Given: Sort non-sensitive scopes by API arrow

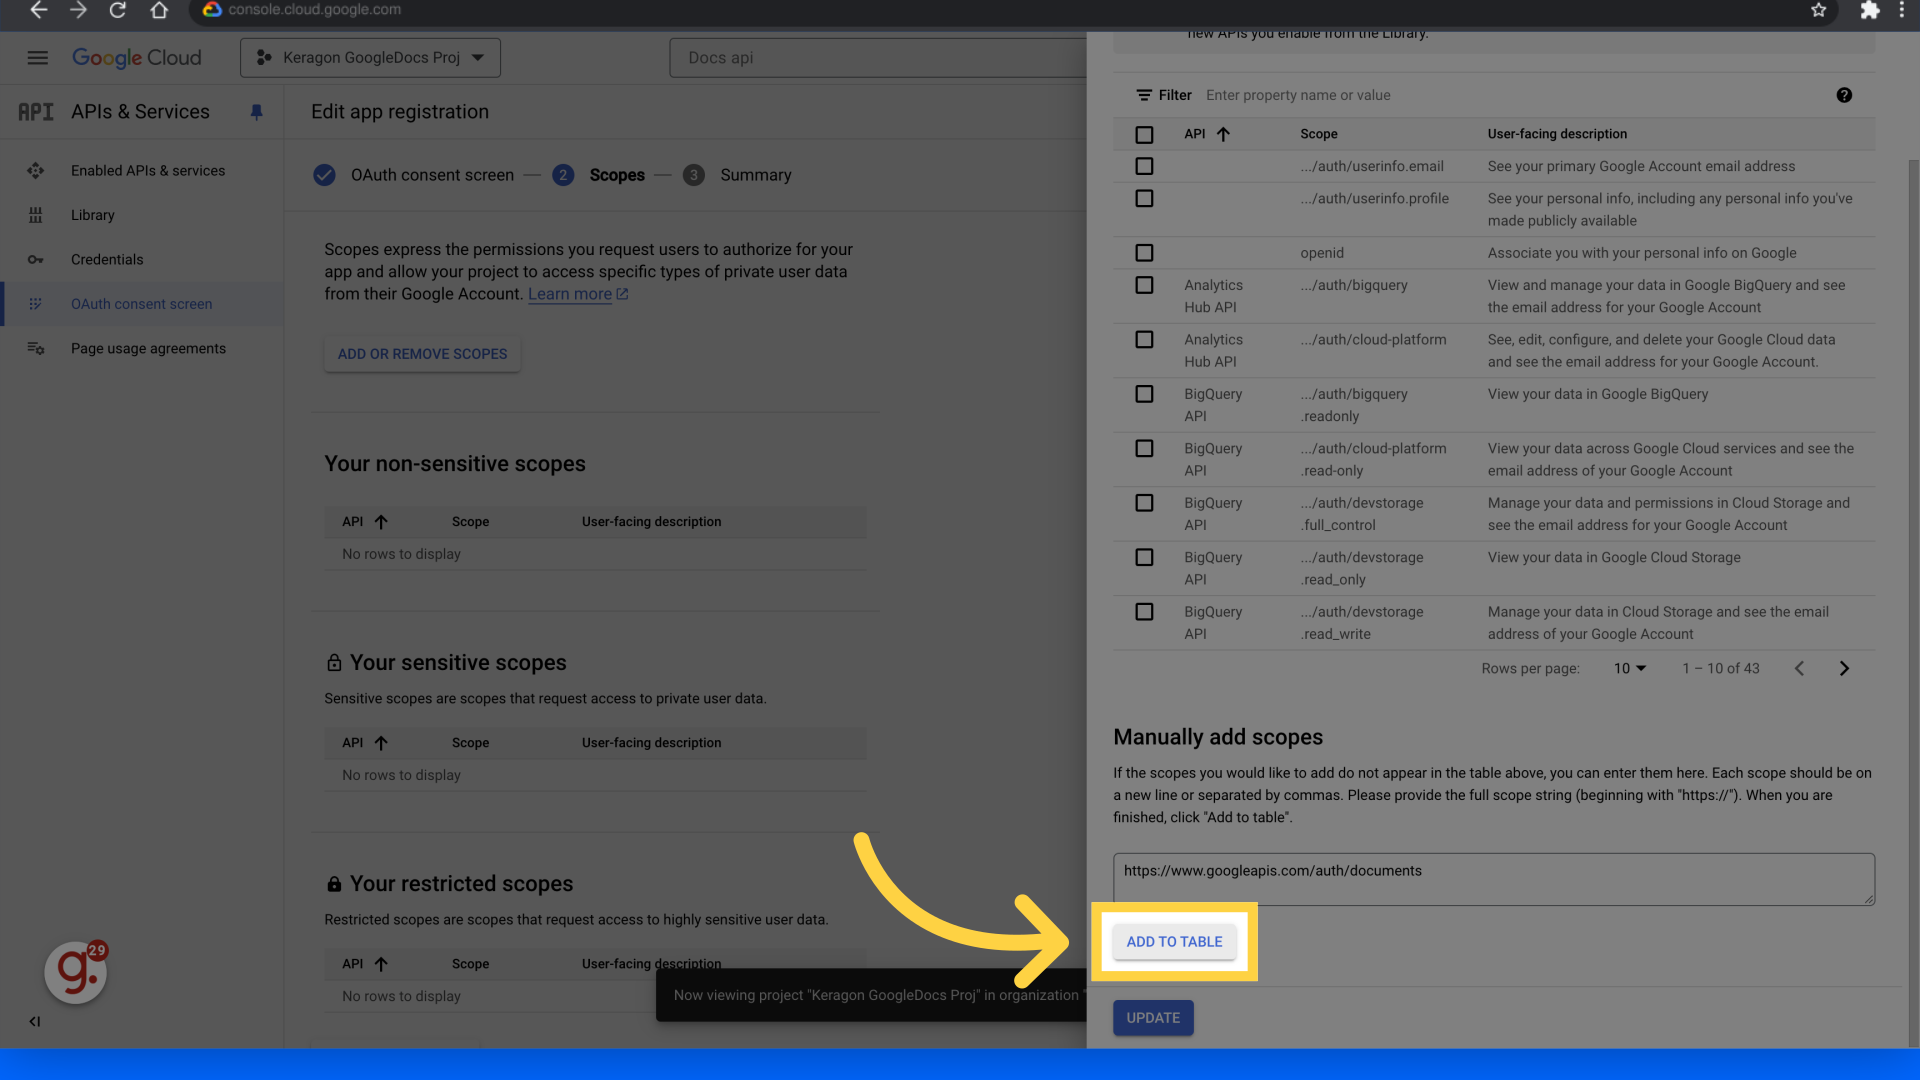Looking at the screenshot, I should point(381,522).
